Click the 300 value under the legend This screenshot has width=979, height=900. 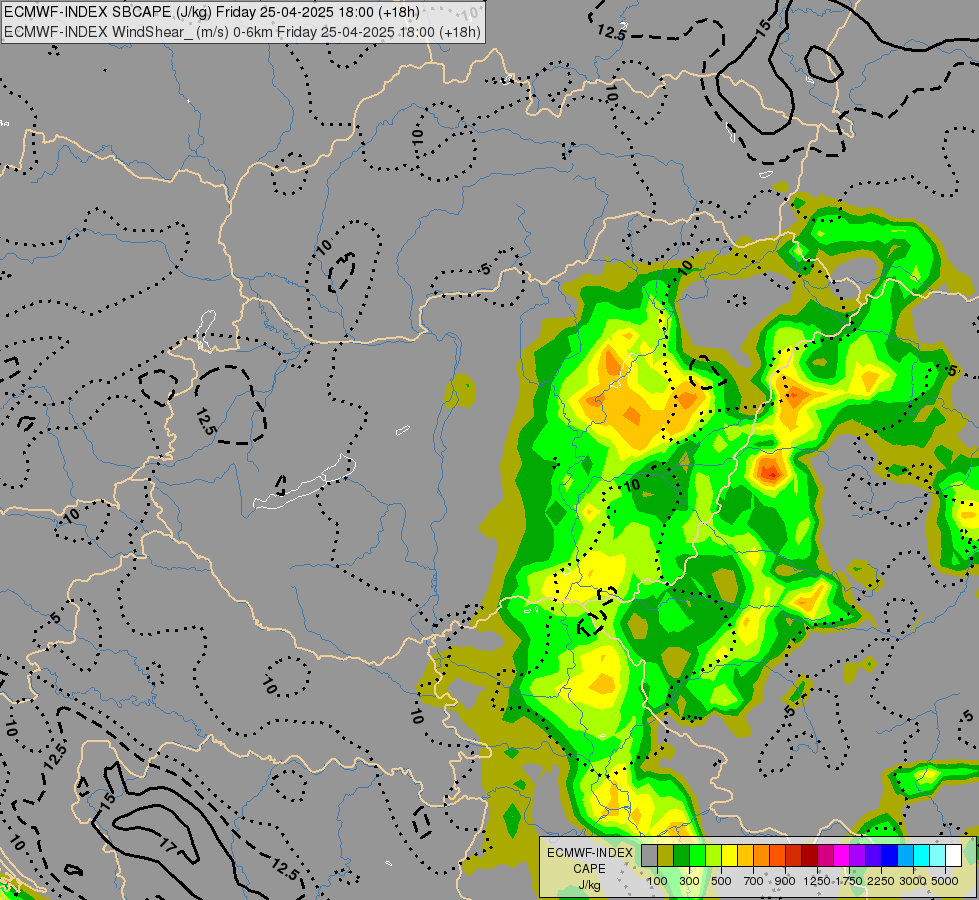tap(689, 881)
